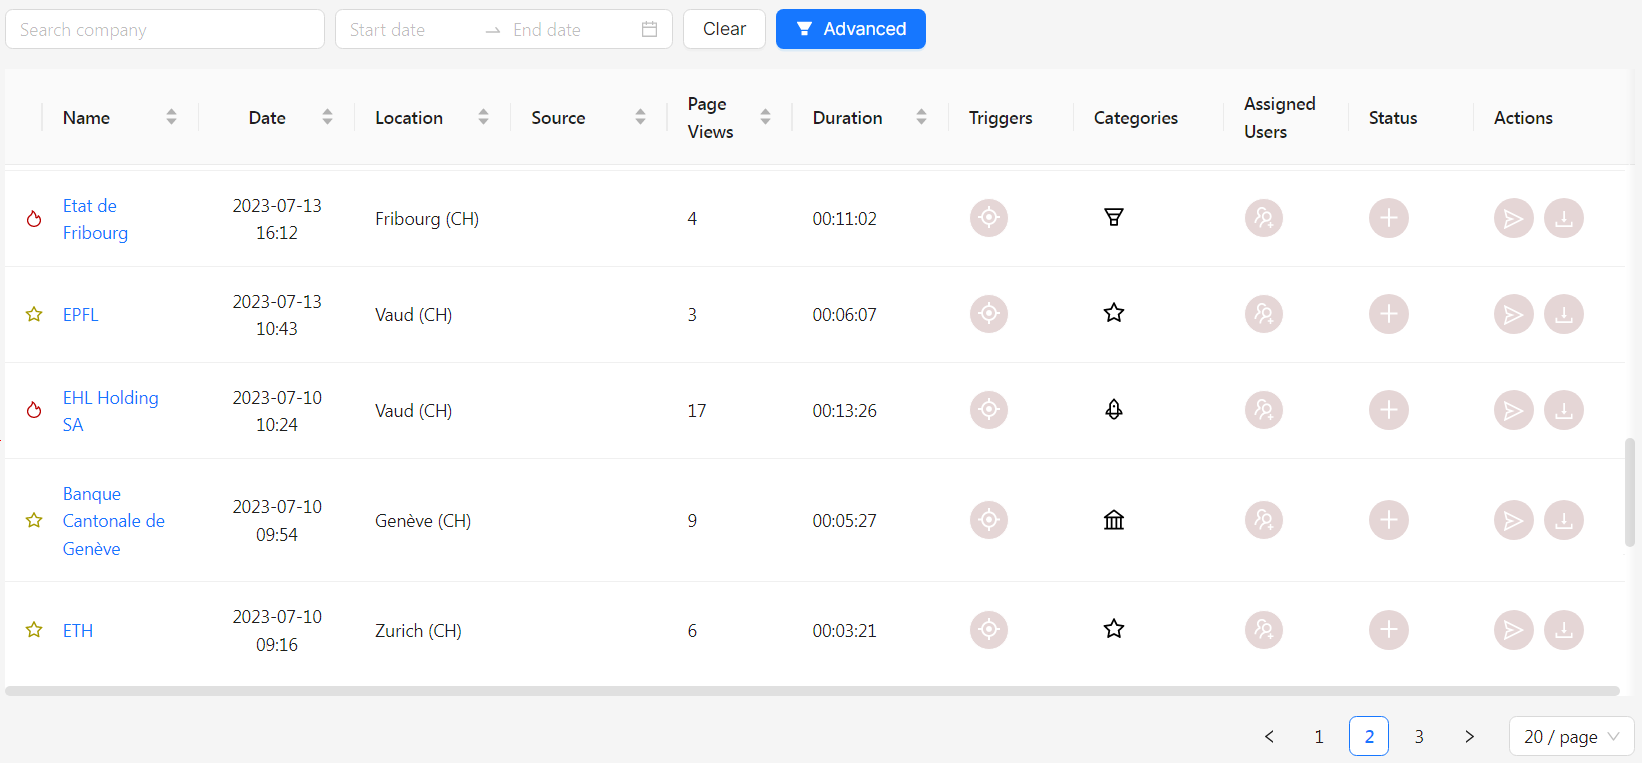Sort table by Date column
The height and width of the screenshot is (763, 1642).
pyautogui.click(x=327, y=117)
